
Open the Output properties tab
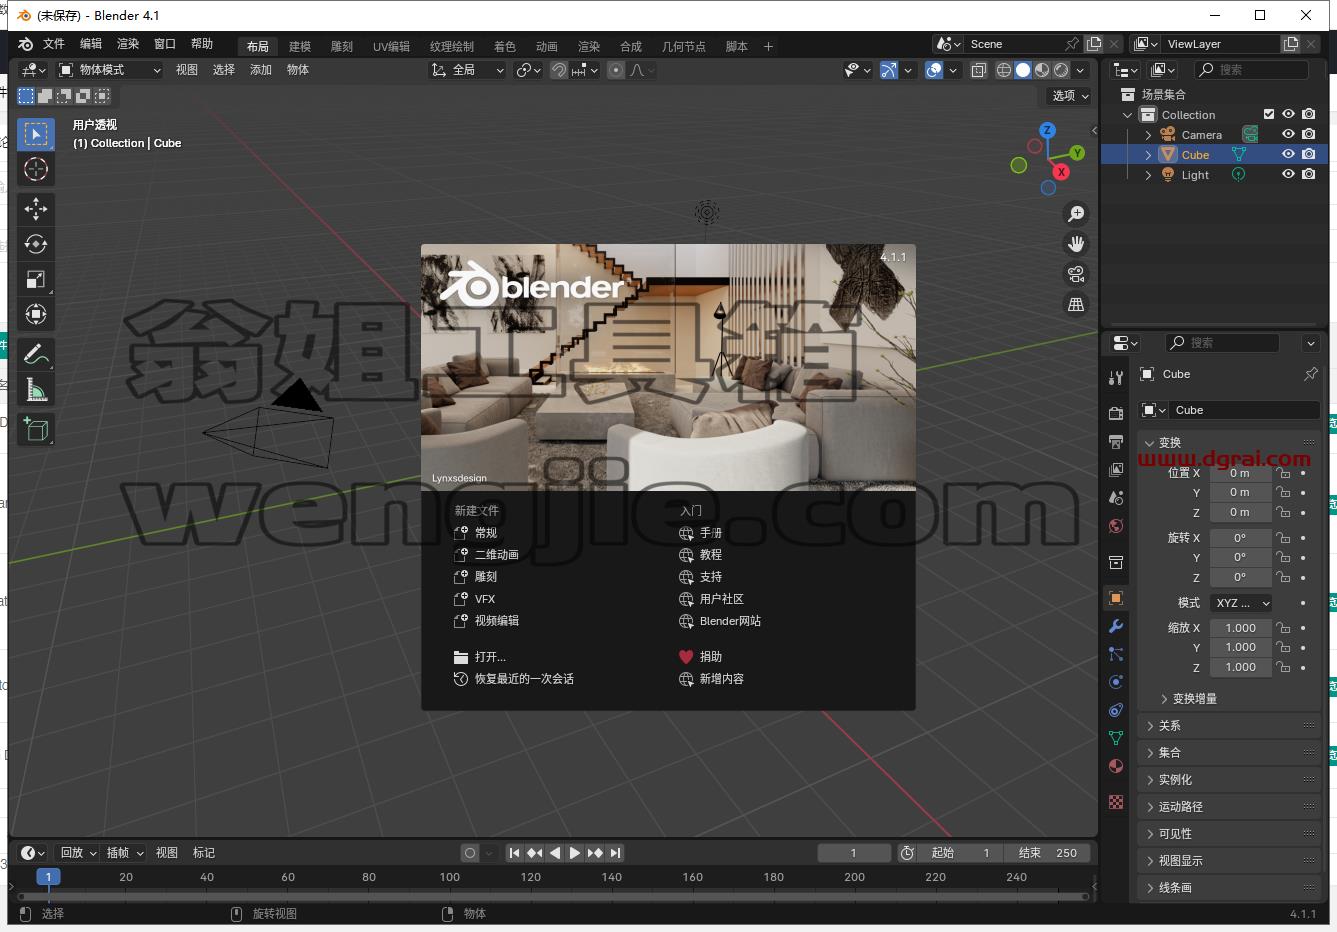1116,441
